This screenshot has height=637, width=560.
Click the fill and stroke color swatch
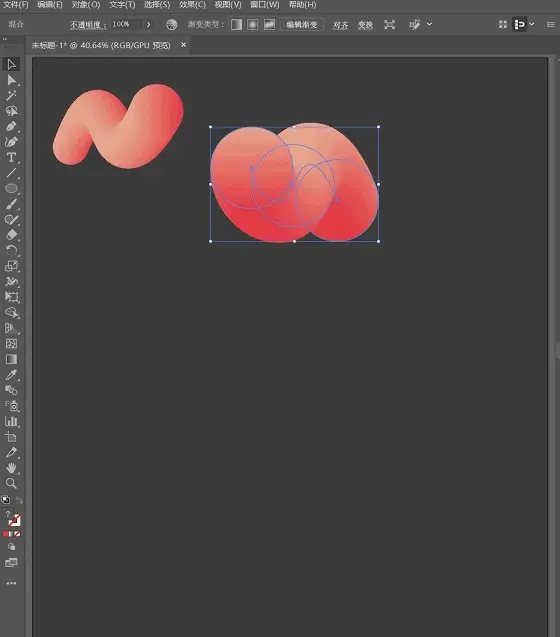[13, 519]
